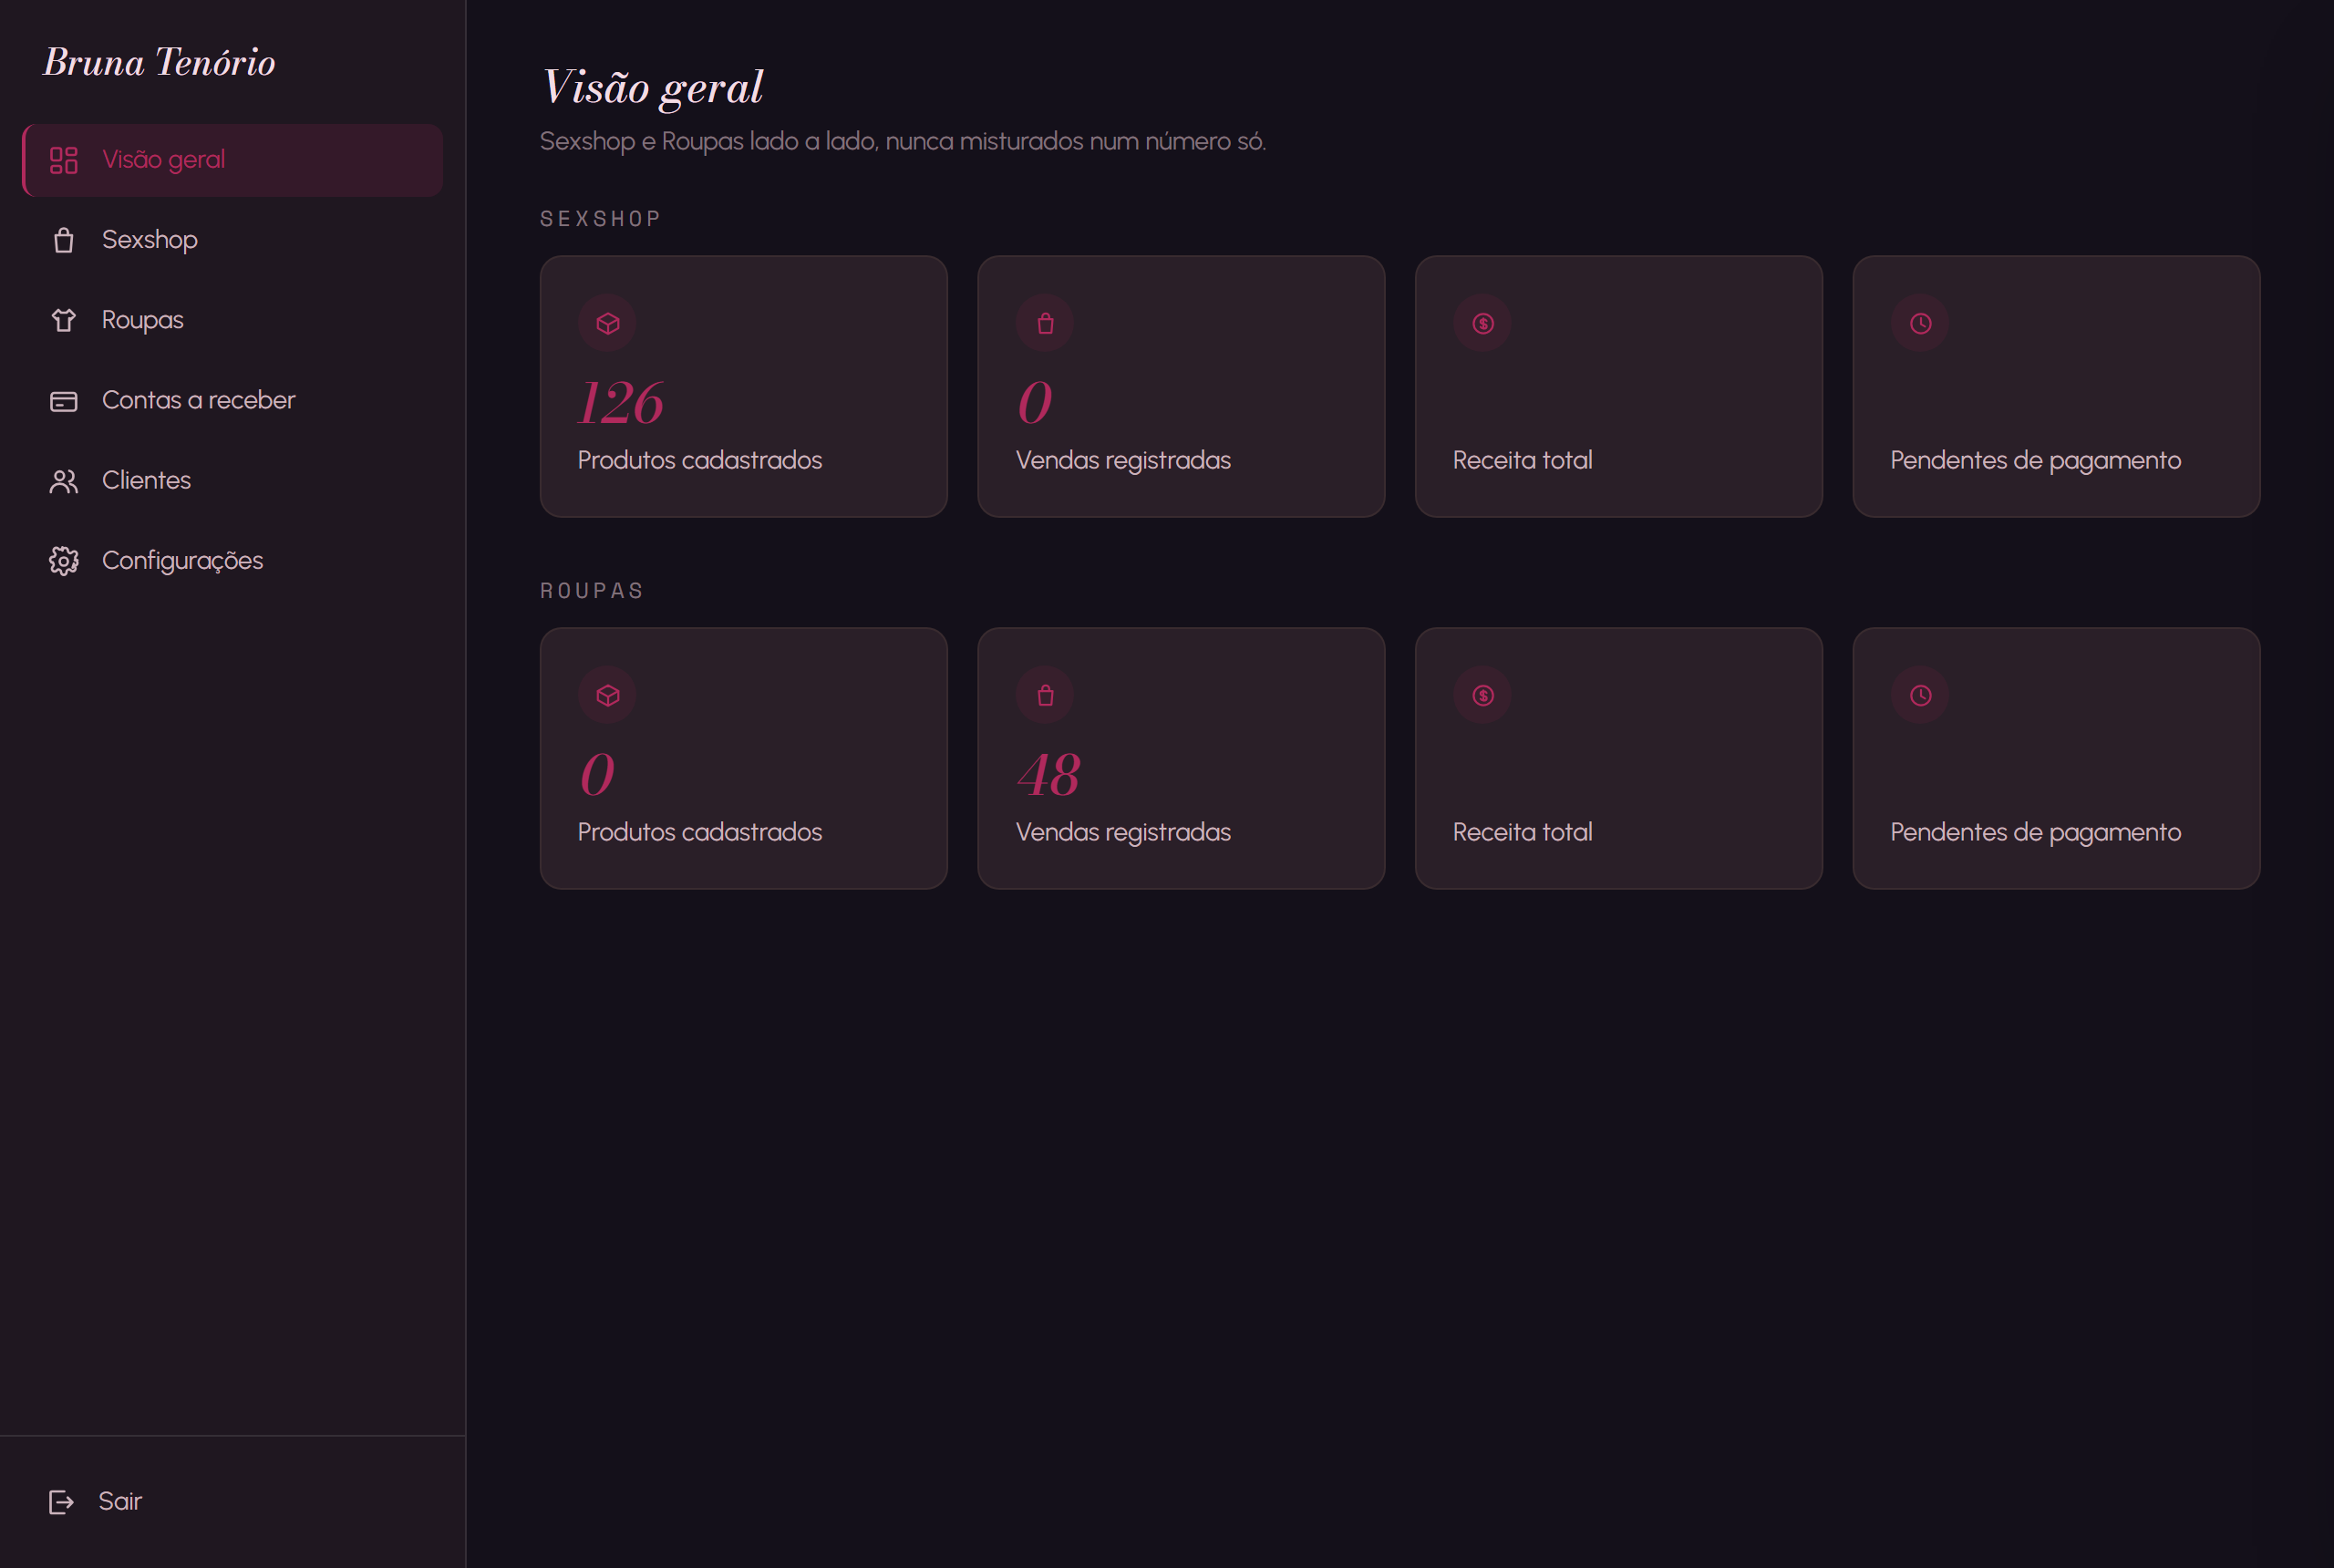
Task: Click the 126 products count in Sexshop
Action: click(621, 403)
